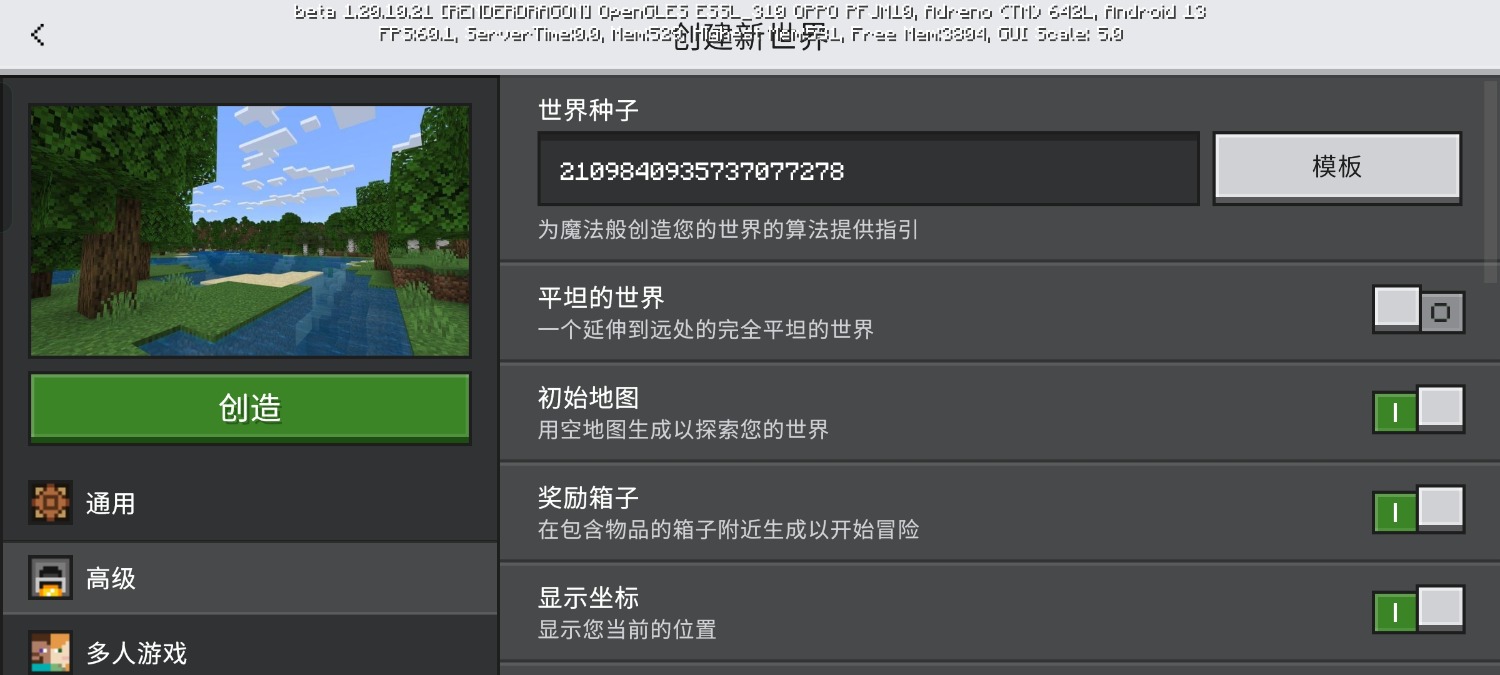This screenshot has width=1500, height=675.
Task: Turn off the 奖励箱子 switch
Action: point(1418,510)
